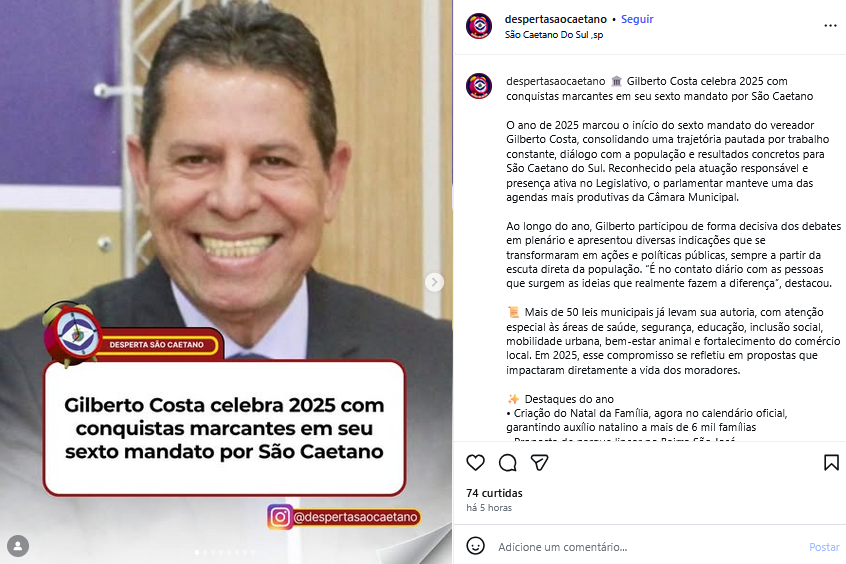Open despertasaocaetano username in header
846x564 pixels.
point(556,19)
